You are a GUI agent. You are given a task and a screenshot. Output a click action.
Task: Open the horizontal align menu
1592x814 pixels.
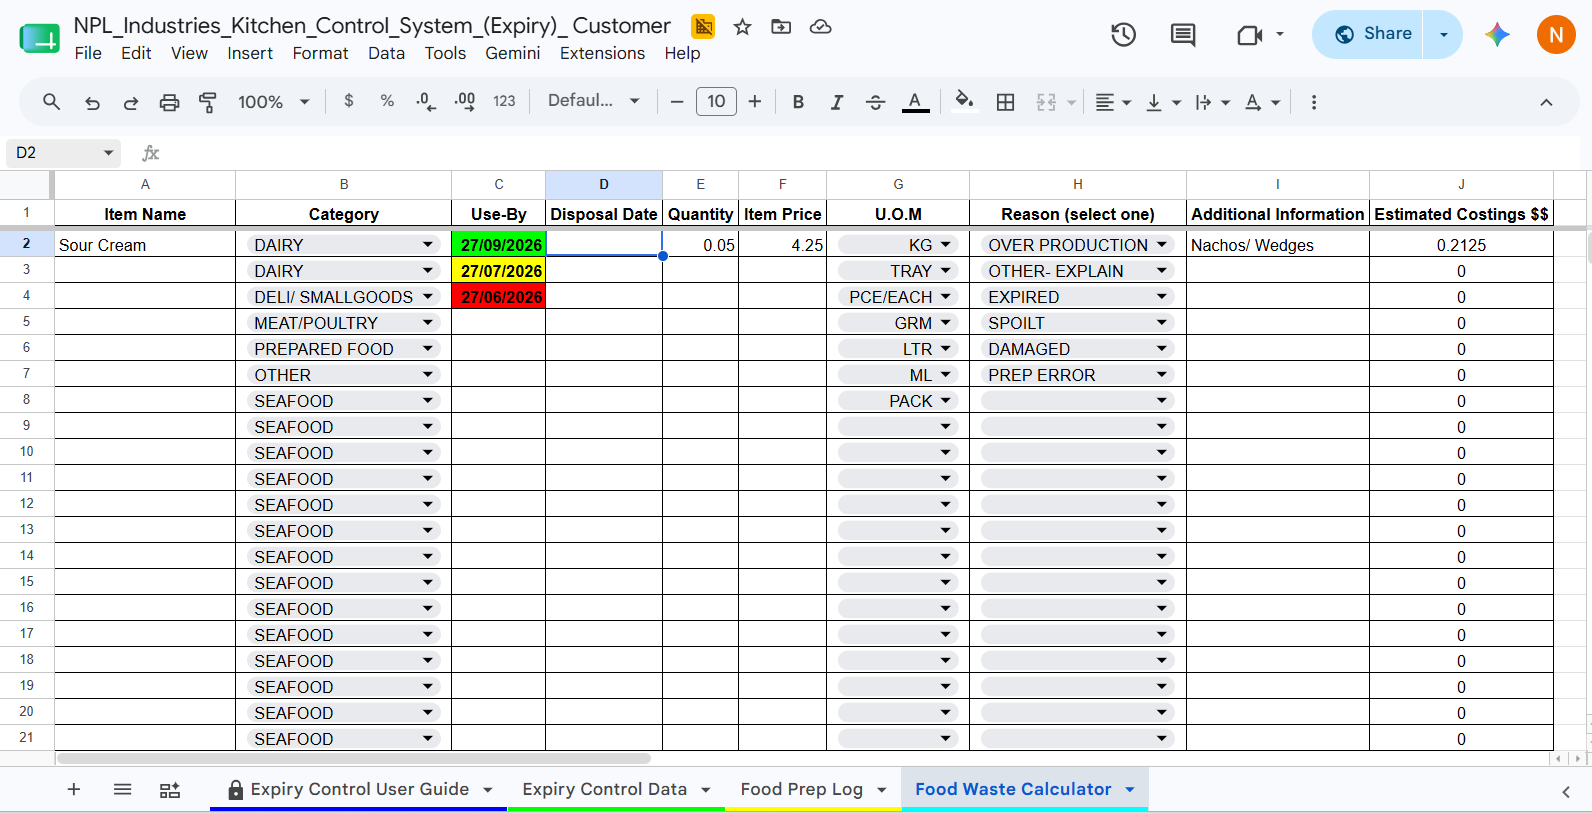coord(1113,102)
